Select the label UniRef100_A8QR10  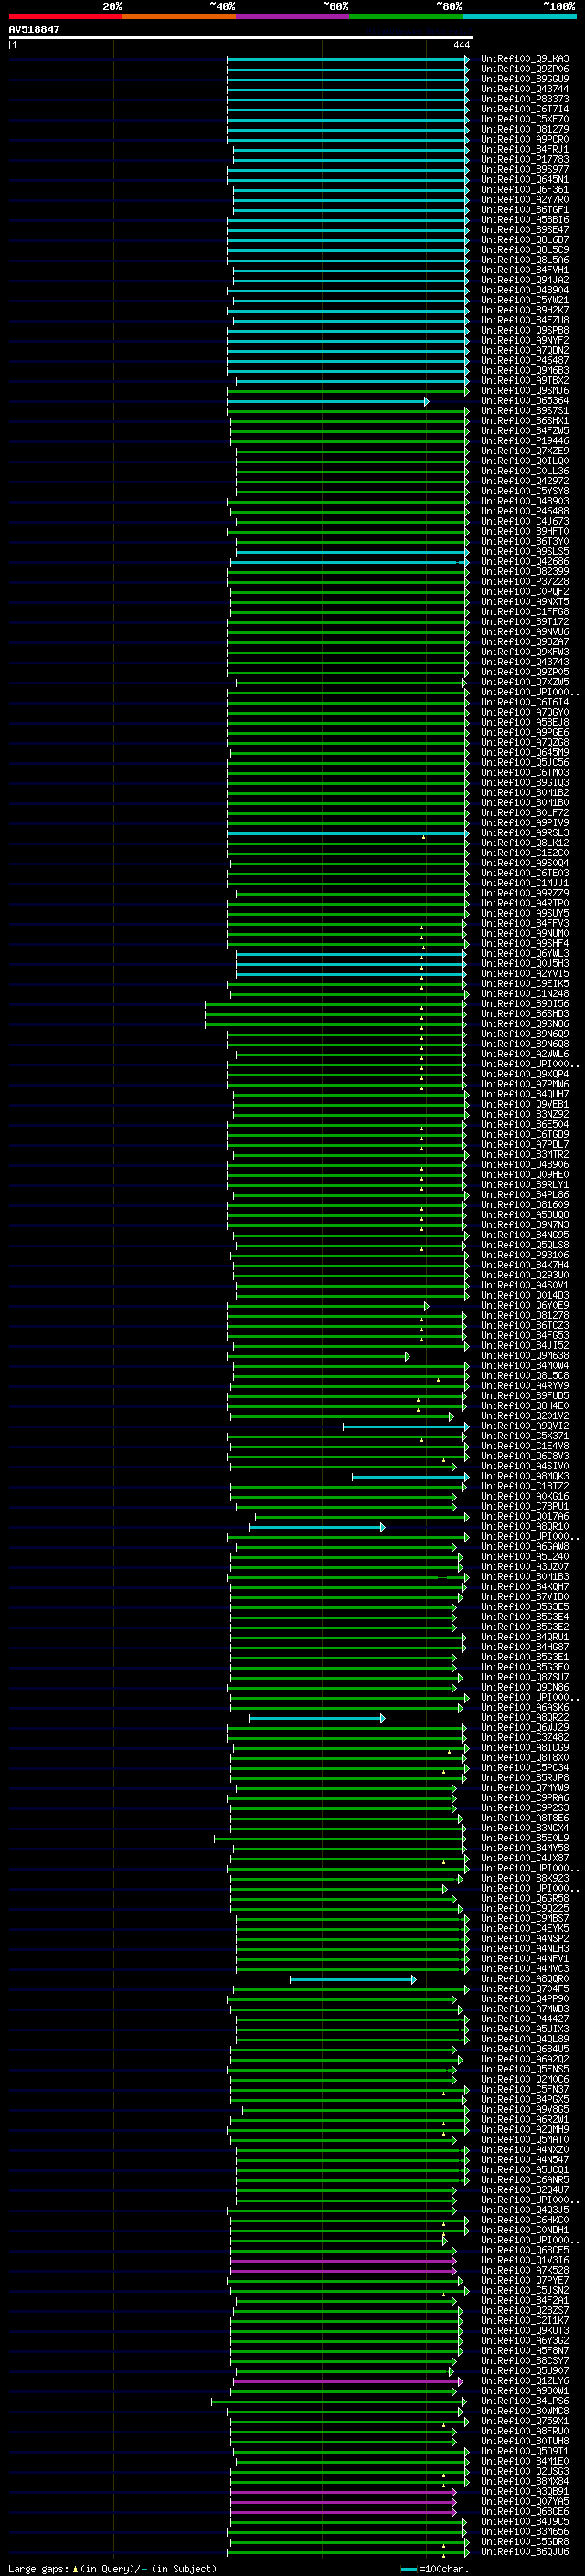(524, 1526)
